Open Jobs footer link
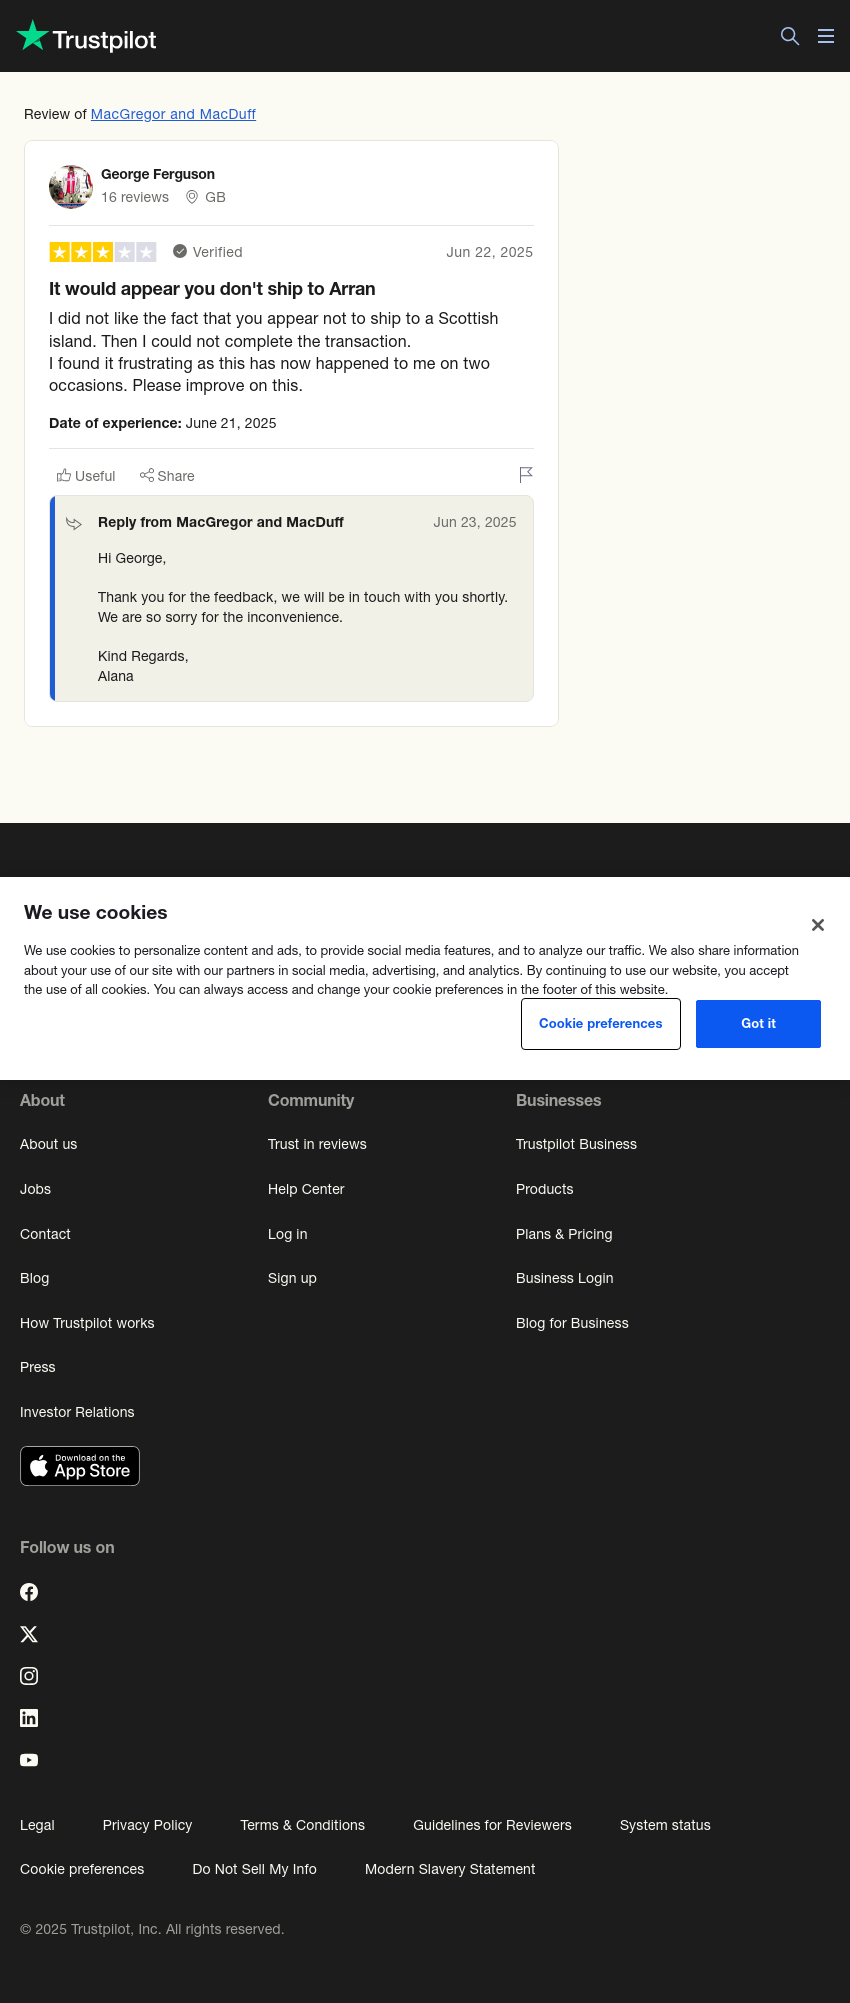Screen dimensions: 850x2003 35,1189
